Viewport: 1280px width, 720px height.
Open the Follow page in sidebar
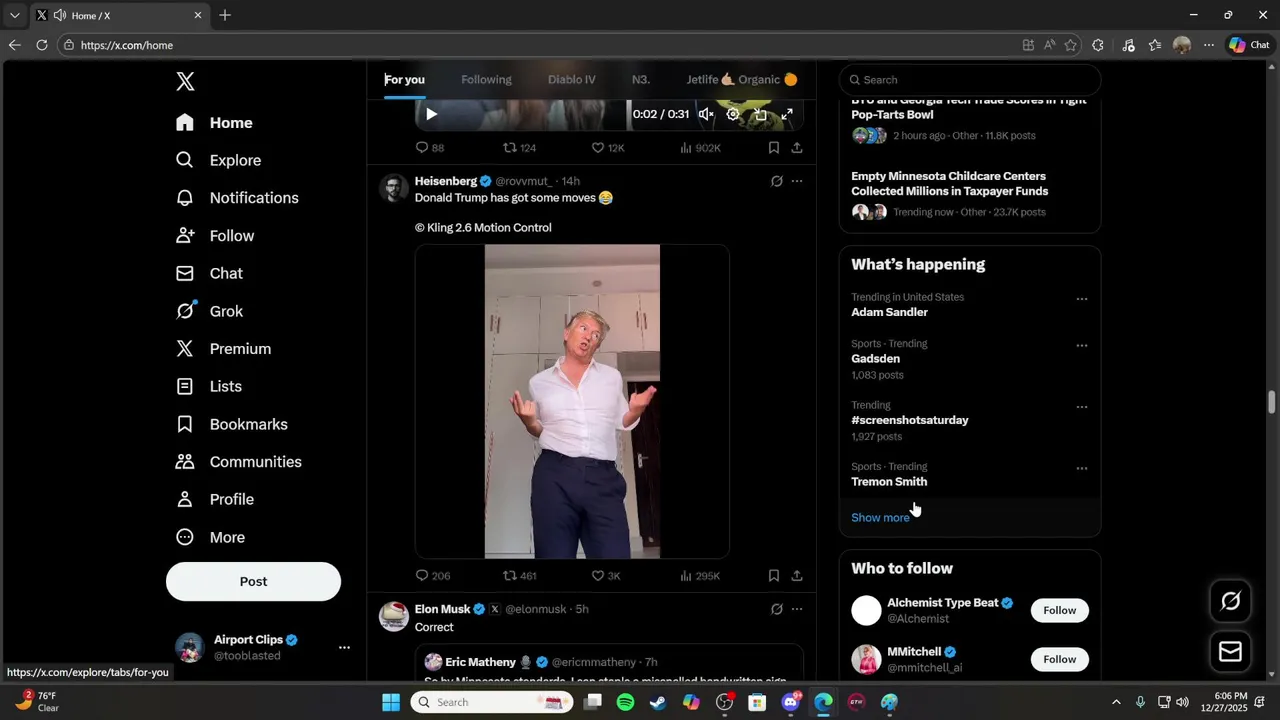[x=215, y=236]
